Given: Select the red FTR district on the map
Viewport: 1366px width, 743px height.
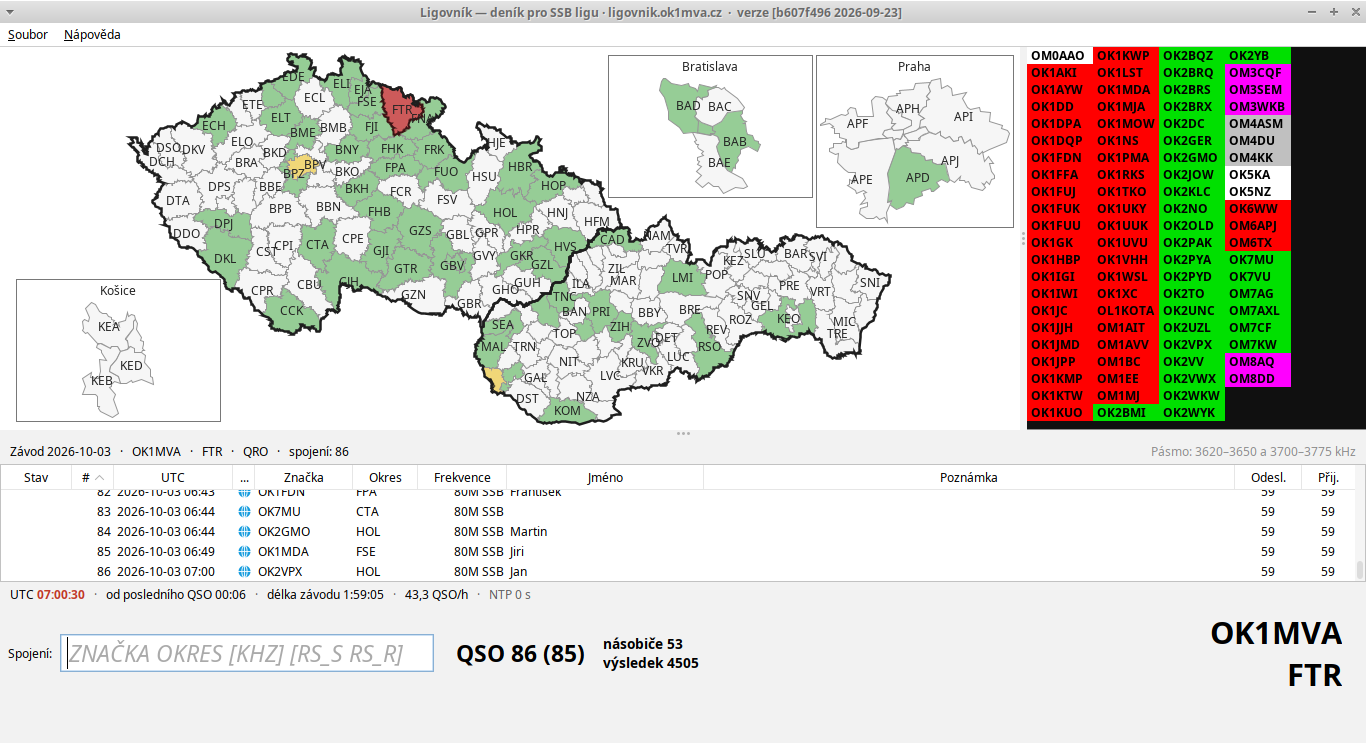Looking at the screenshot, I should point(400,110).
